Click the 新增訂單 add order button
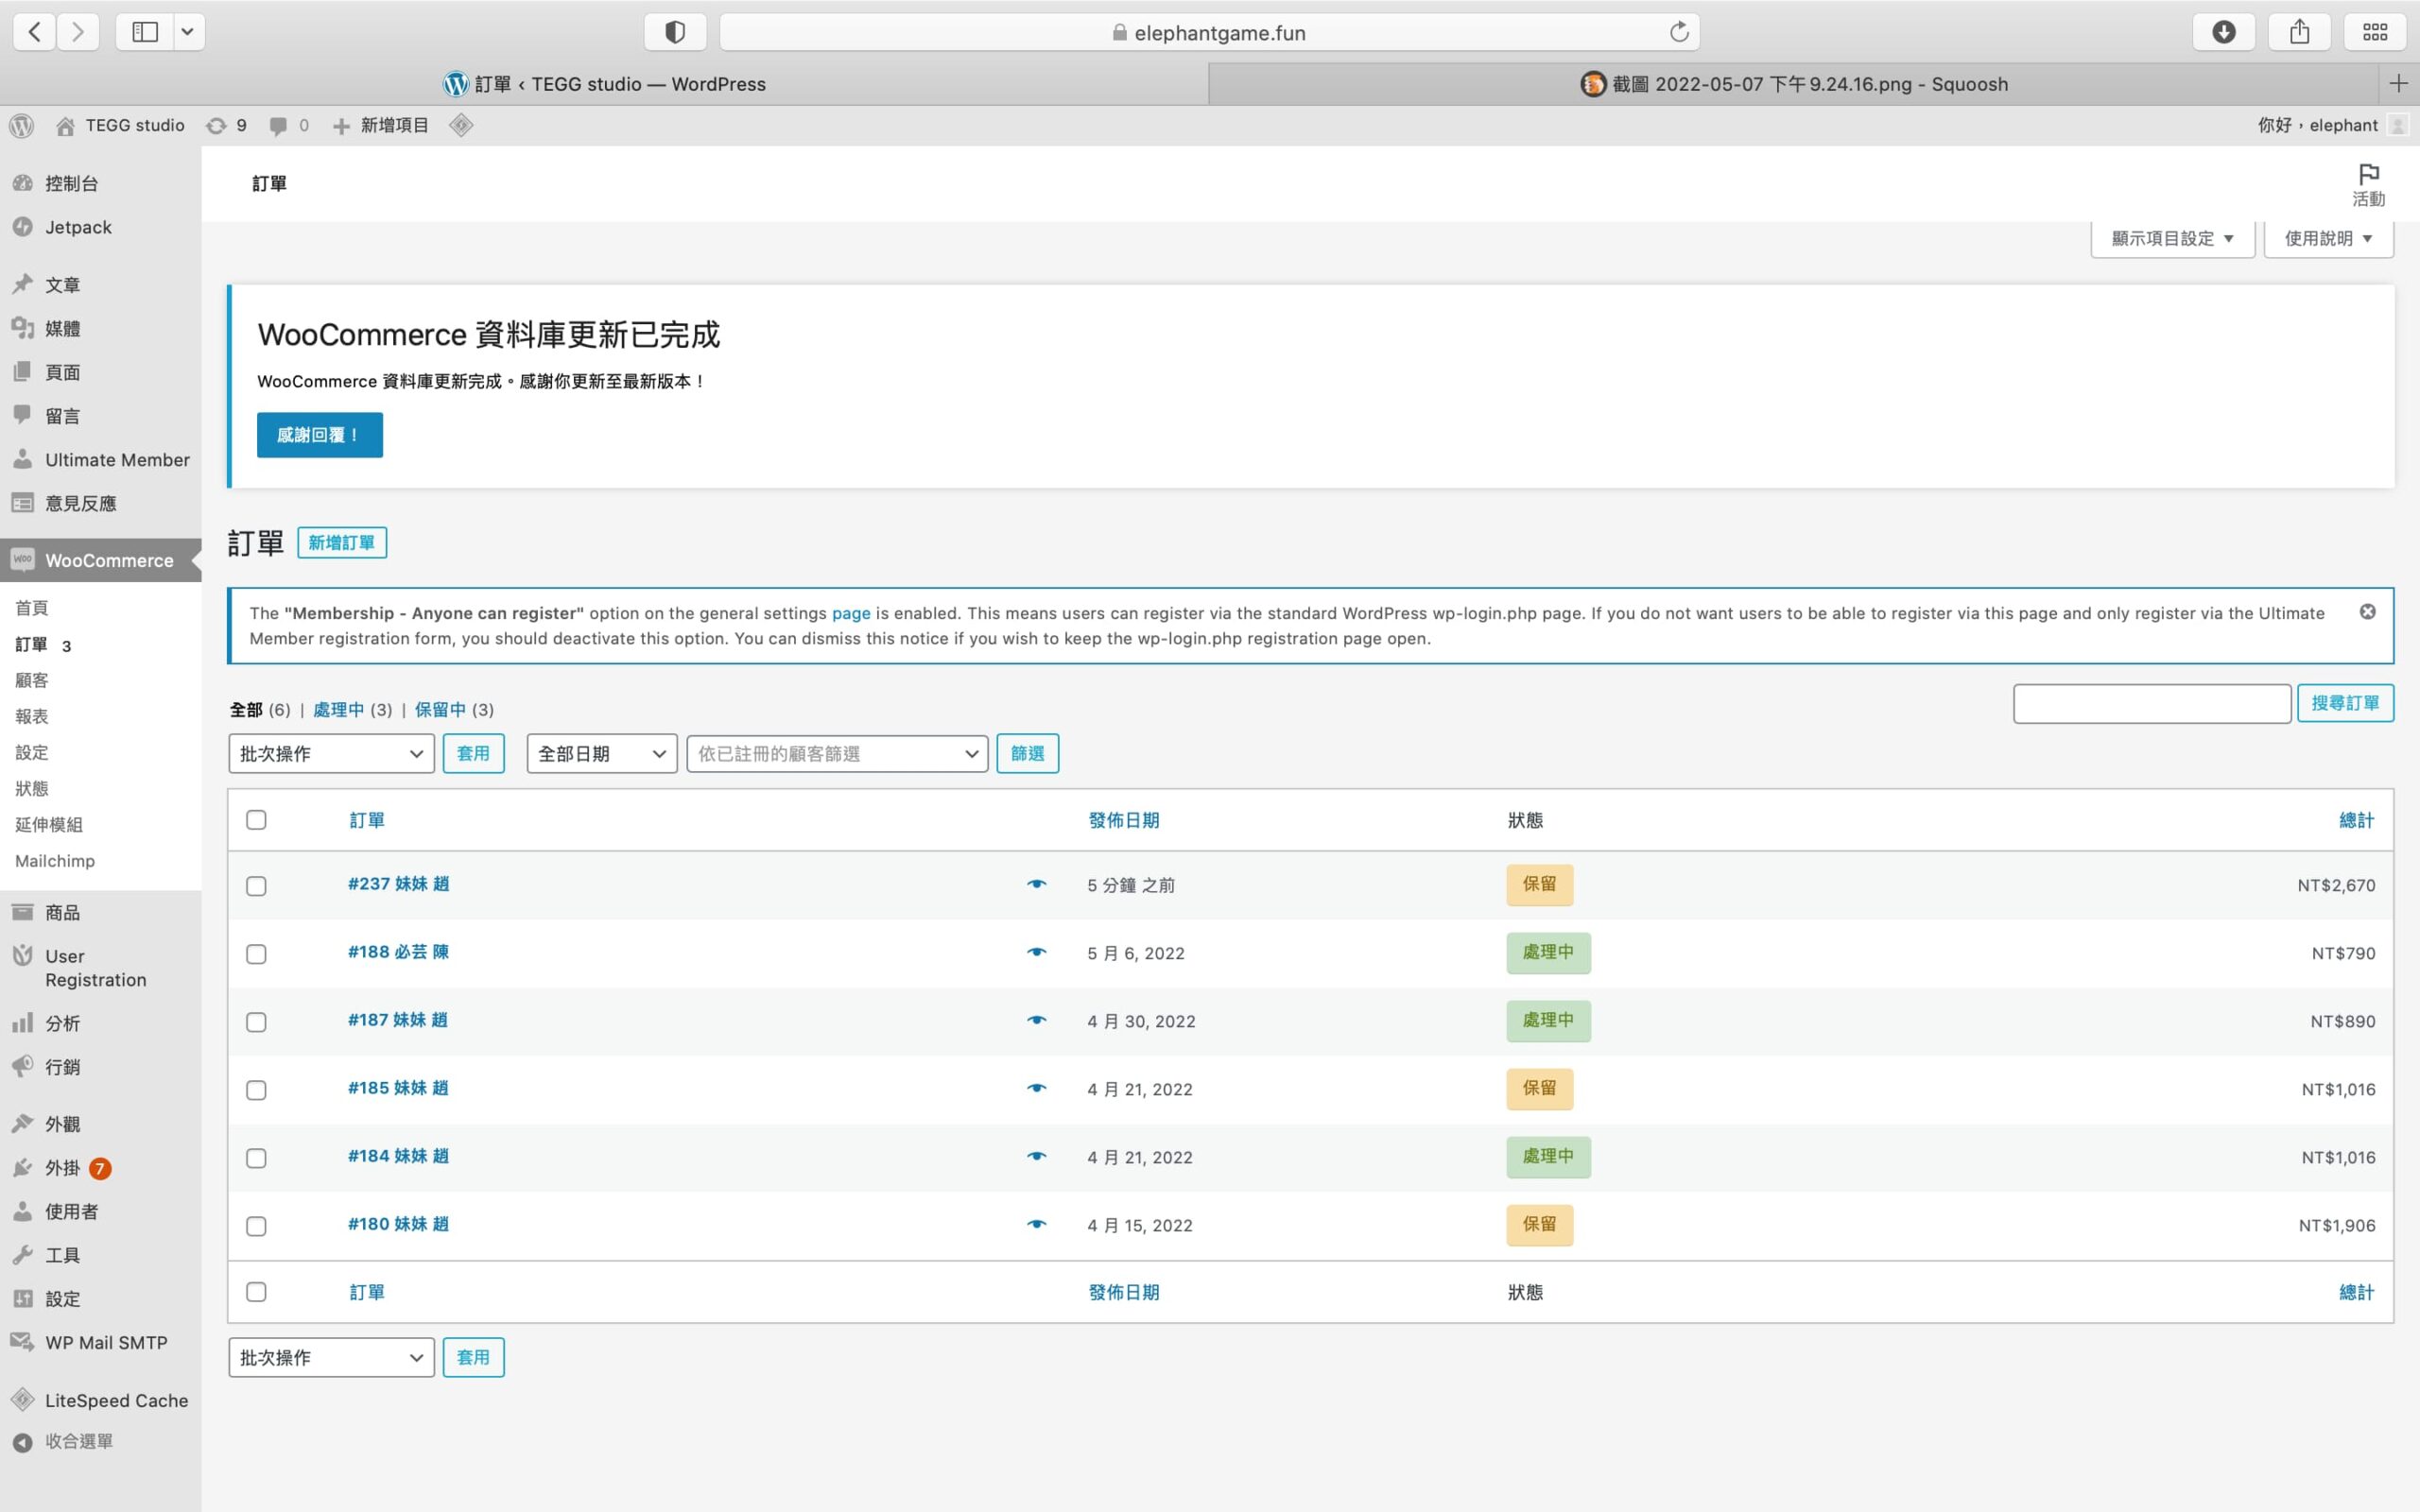 [341, 543]
